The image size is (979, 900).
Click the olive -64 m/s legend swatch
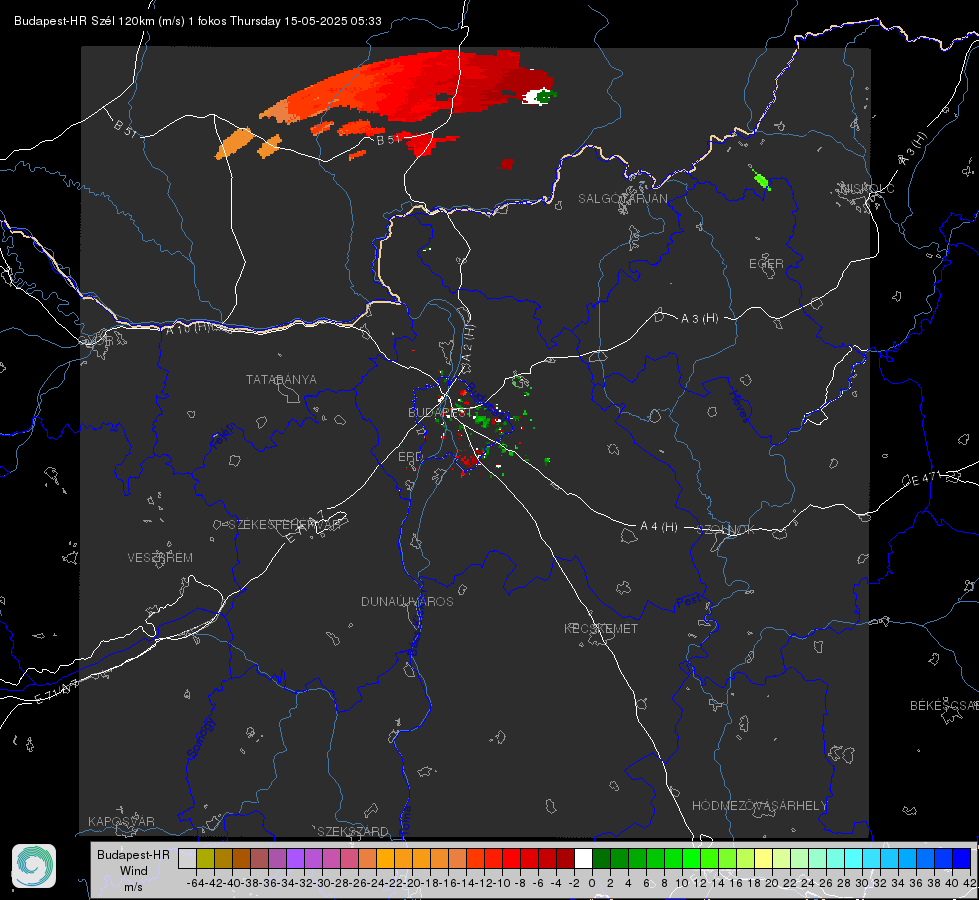tap(205, 858)
